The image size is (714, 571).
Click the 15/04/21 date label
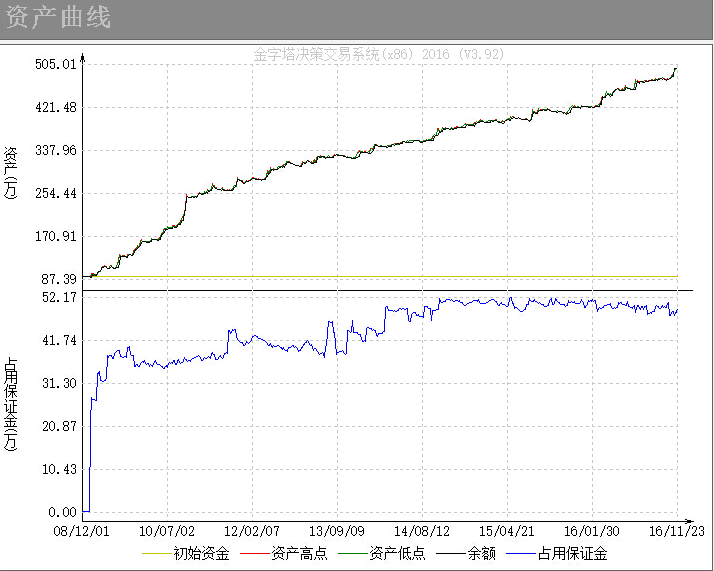[506, 531]
